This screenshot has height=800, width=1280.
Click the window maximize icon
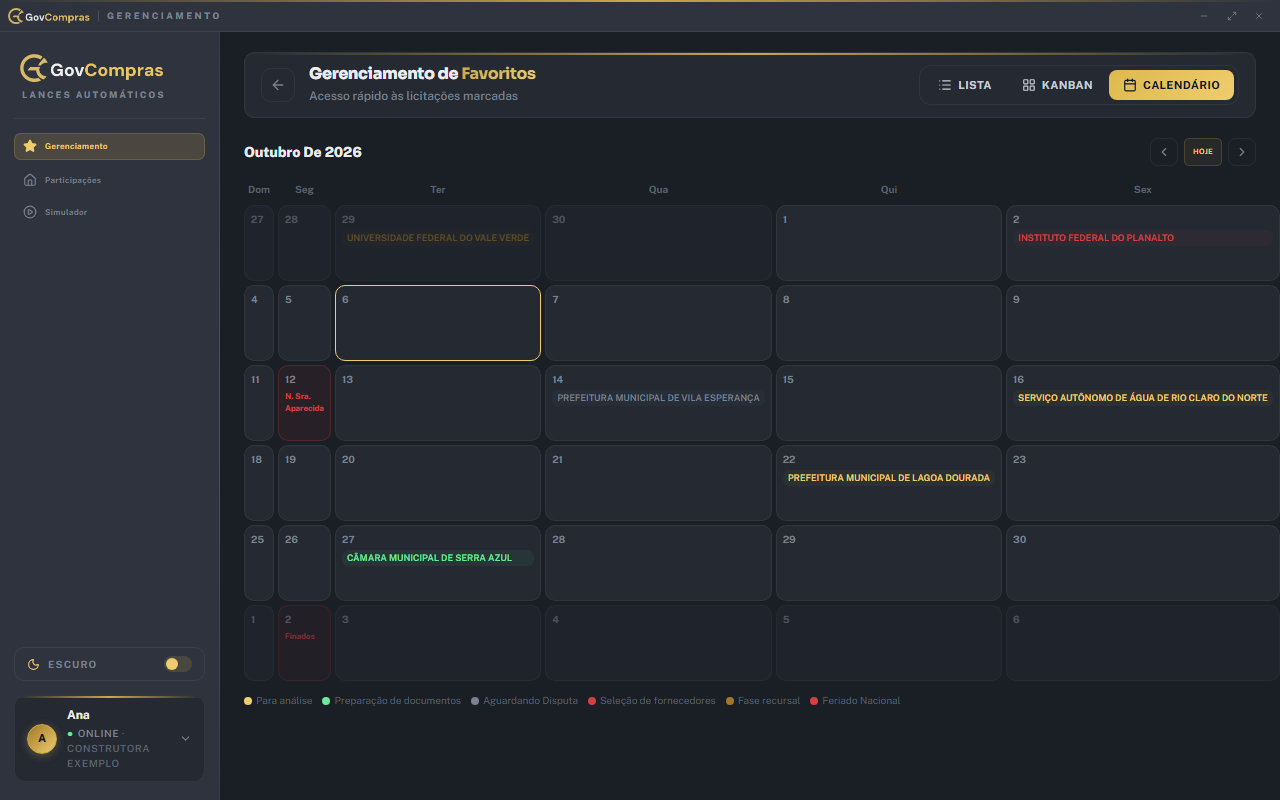(1232, 16)
